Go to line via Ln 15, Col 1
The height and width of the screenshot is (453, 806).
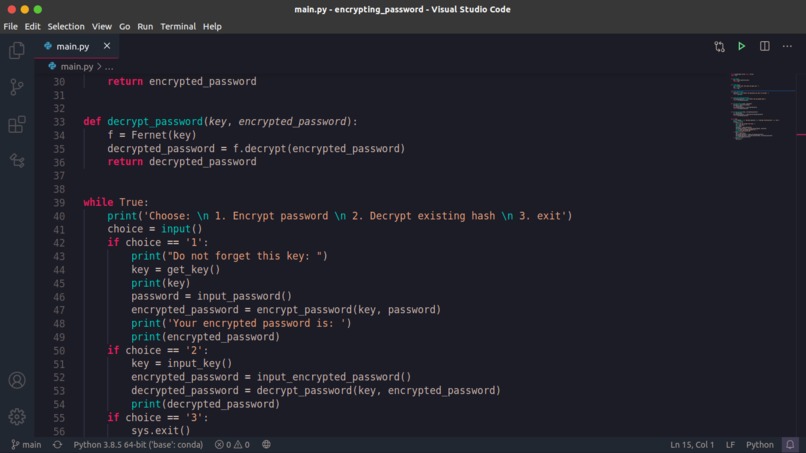(x=692, y=445)
